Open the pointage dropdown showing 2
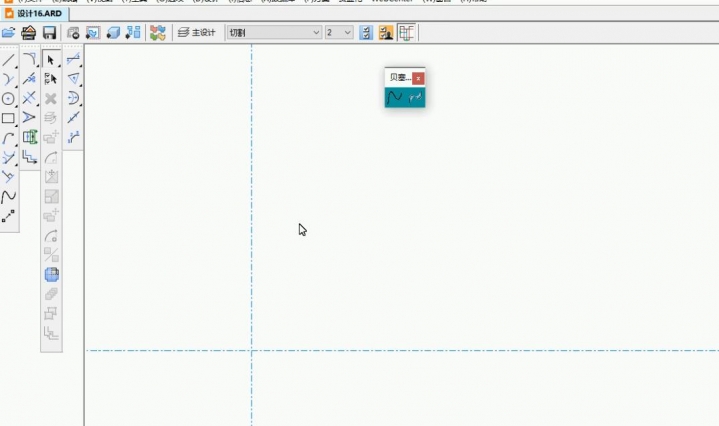The width and height of the screenshot is (719, 426). 339,33
